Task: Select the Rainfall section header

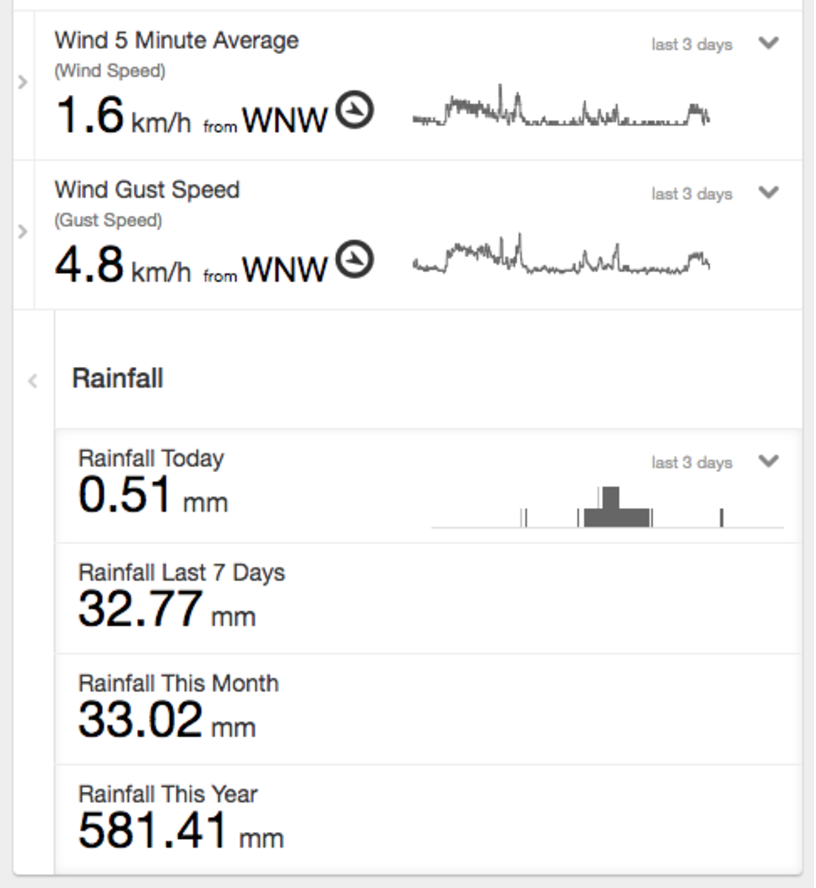Action: pyautogui.click(x=118, y=379)
